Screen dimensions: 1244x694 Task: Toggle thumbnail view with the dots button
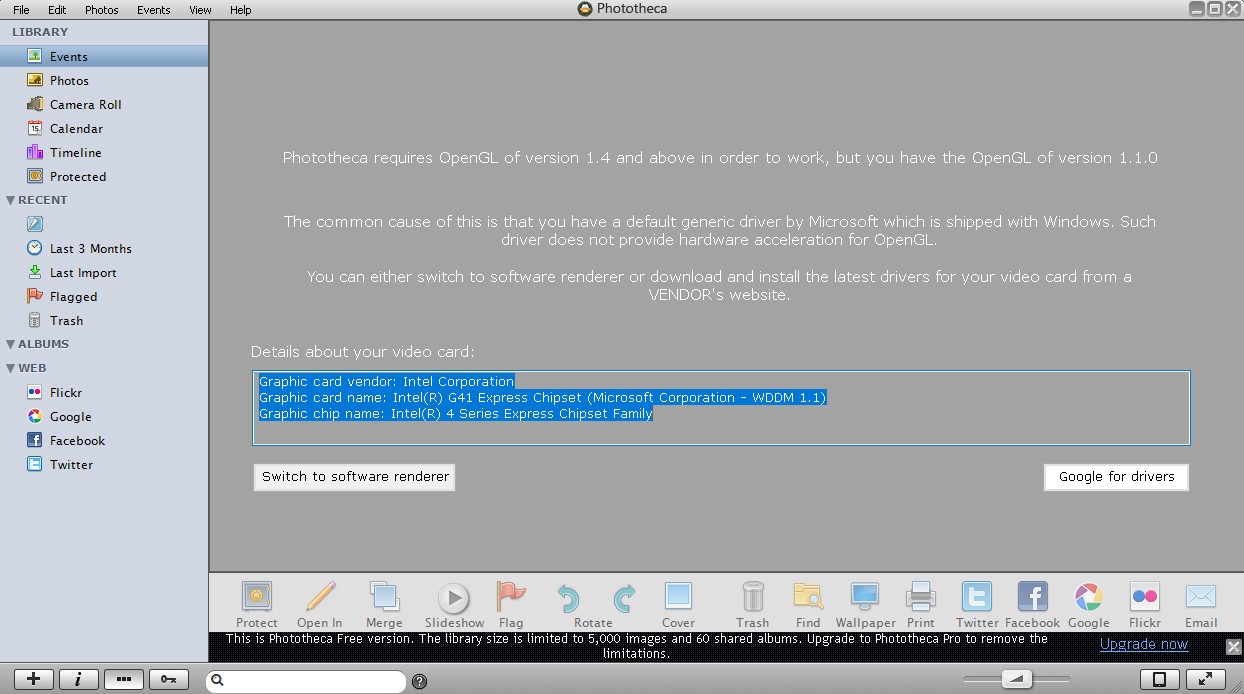pyautogui.click(x=124, y=679)
